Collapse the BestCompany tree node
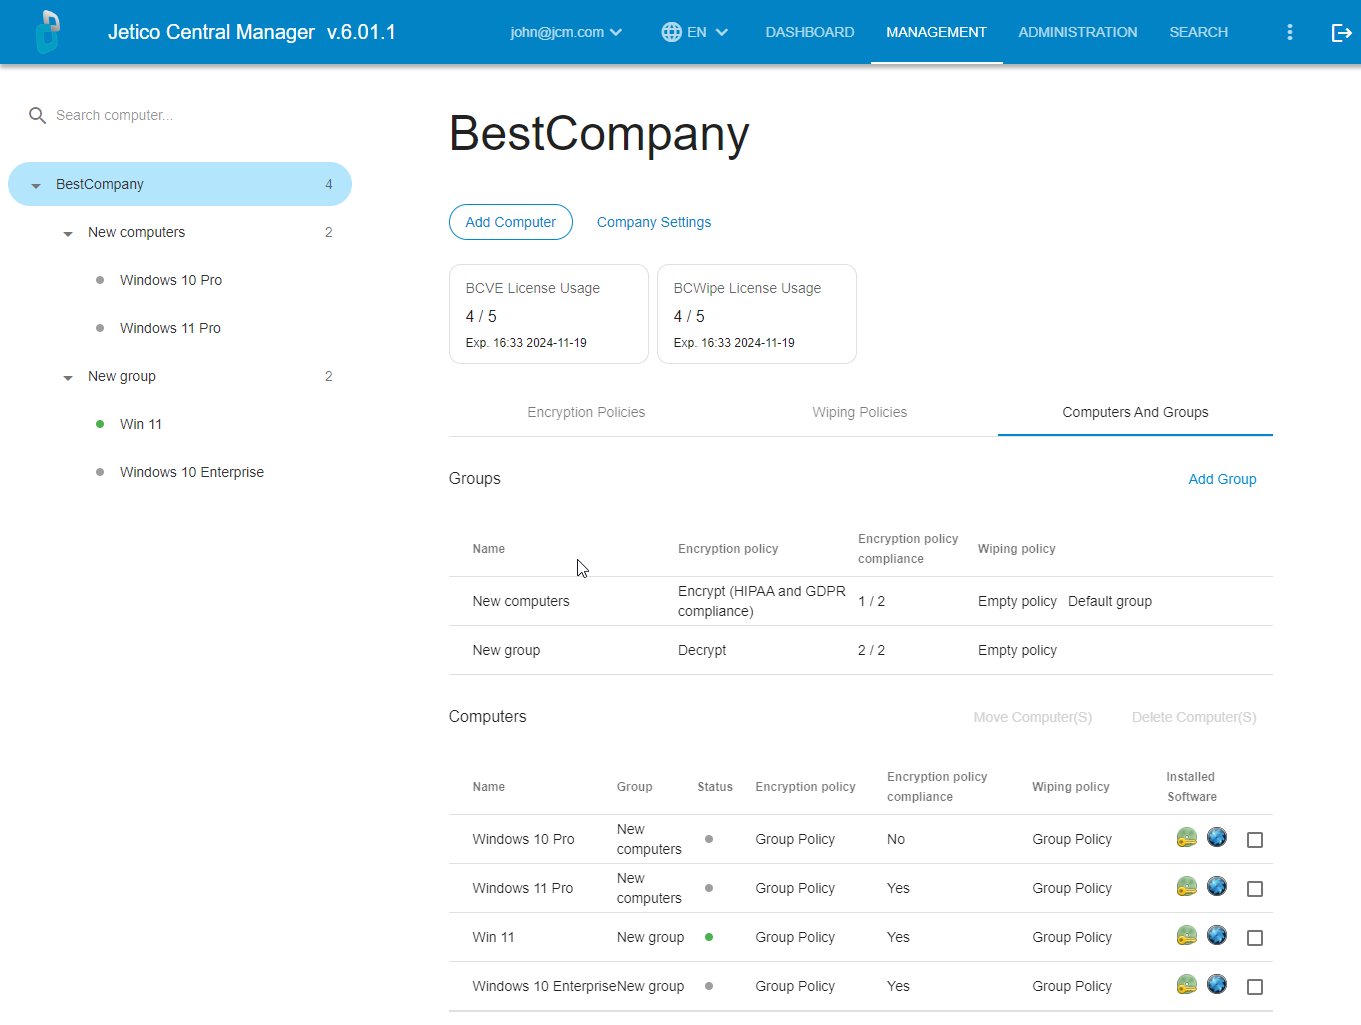The image size is (1361, 1025). pyautogui.click(x=36, y=185)
